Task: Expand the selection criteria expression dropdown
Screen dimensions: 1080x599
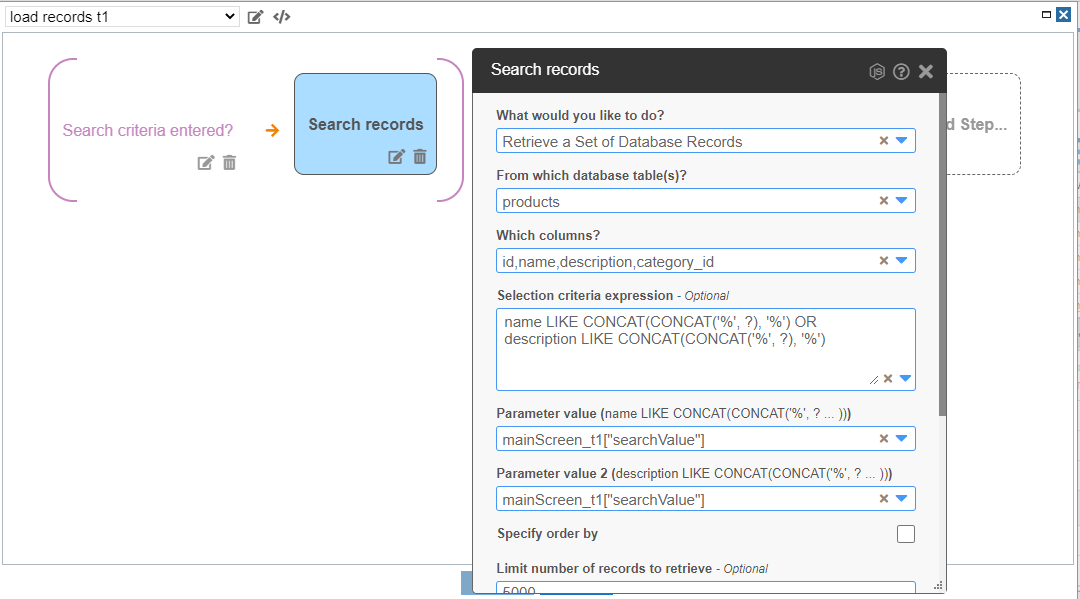Action: [x=906, y=379]
